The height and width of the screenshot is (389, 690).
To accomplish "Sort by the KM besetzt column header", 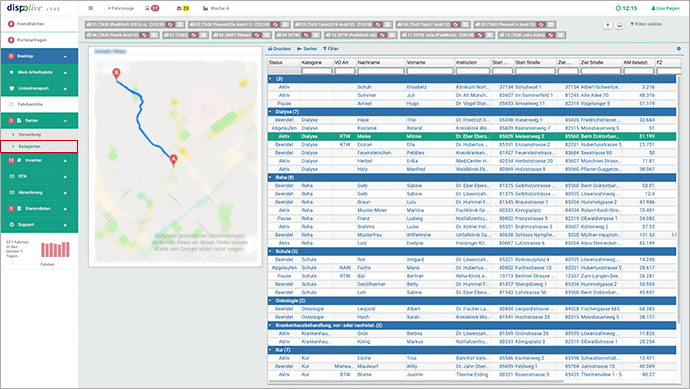I will click(639, 62).
